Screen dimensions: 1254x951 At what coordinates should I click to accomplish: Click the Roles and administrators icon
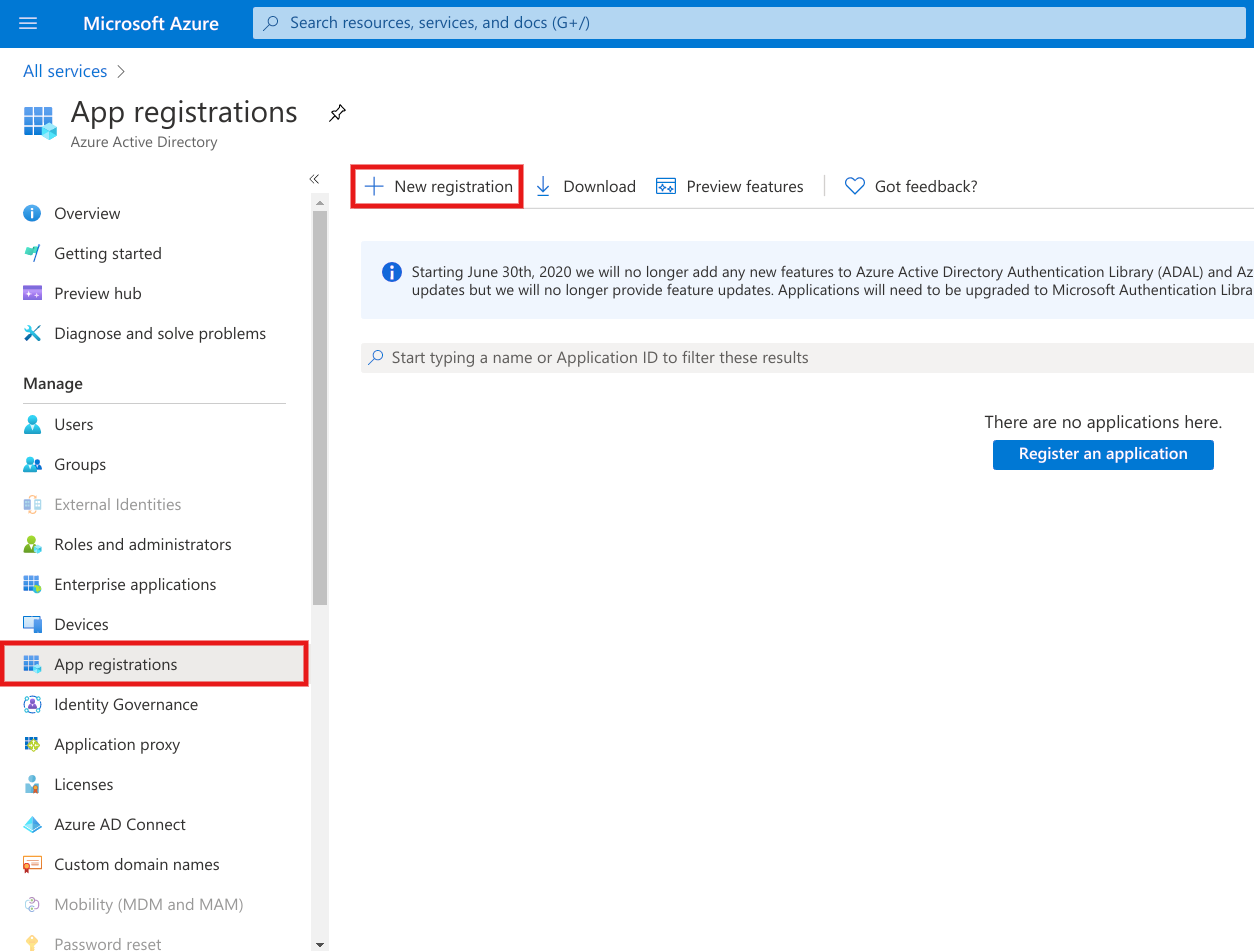[x=32, y=544]
